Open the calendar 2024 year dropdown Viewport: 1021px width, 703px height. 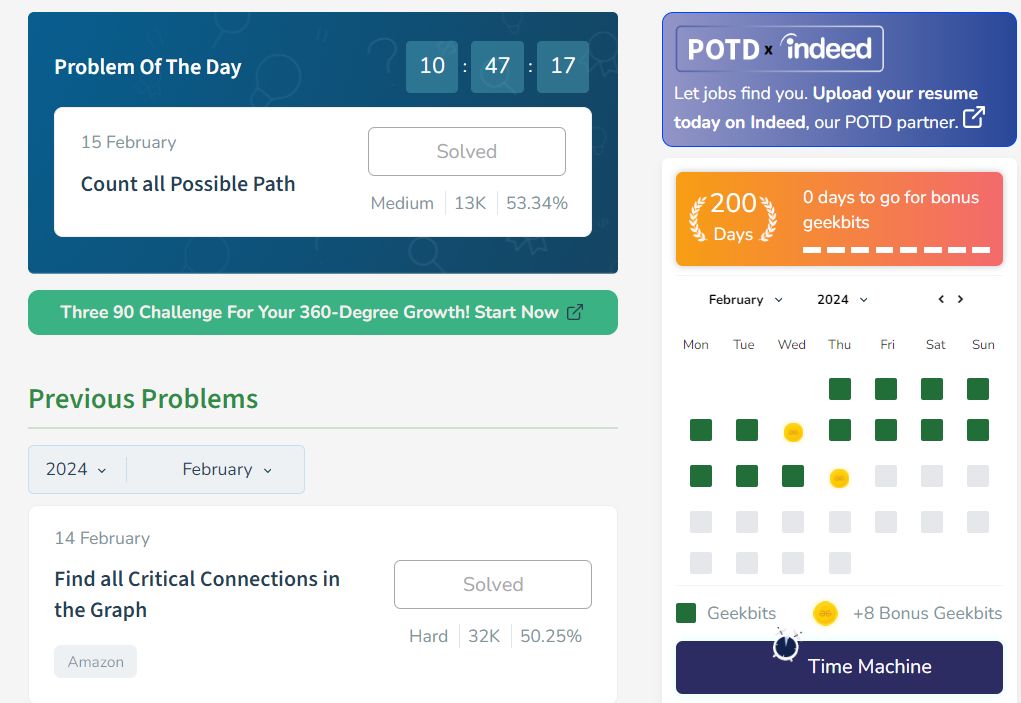tap(842, 299)
